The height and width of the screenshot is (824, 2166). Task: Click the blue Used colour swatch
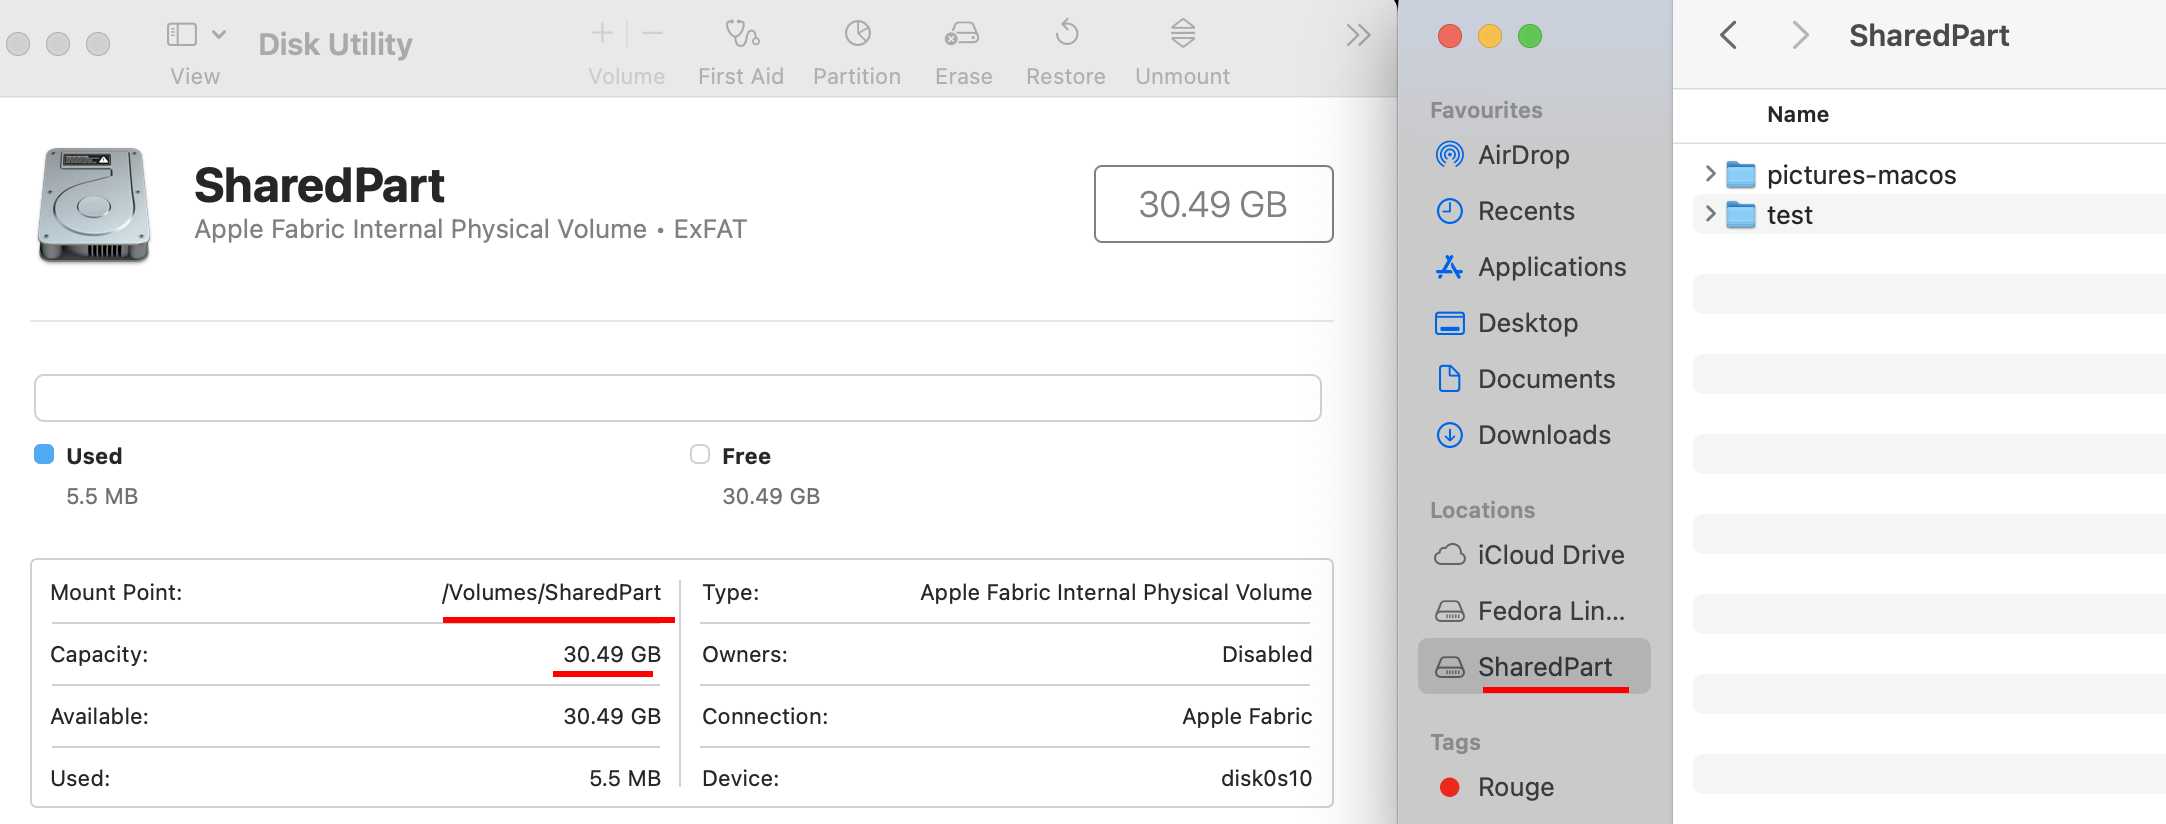[44, 455]
